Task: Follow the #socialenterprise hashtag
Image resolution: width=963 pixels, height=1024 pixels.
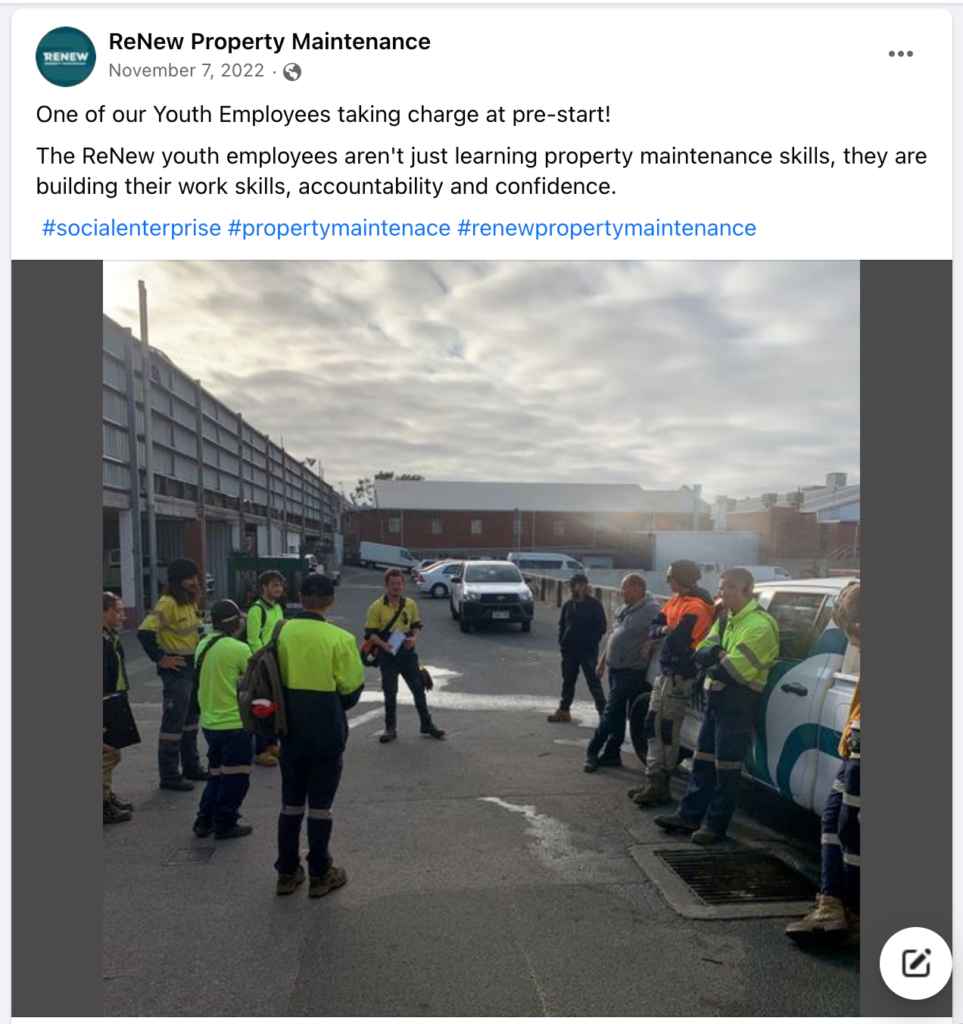Action: pos(131,228)
